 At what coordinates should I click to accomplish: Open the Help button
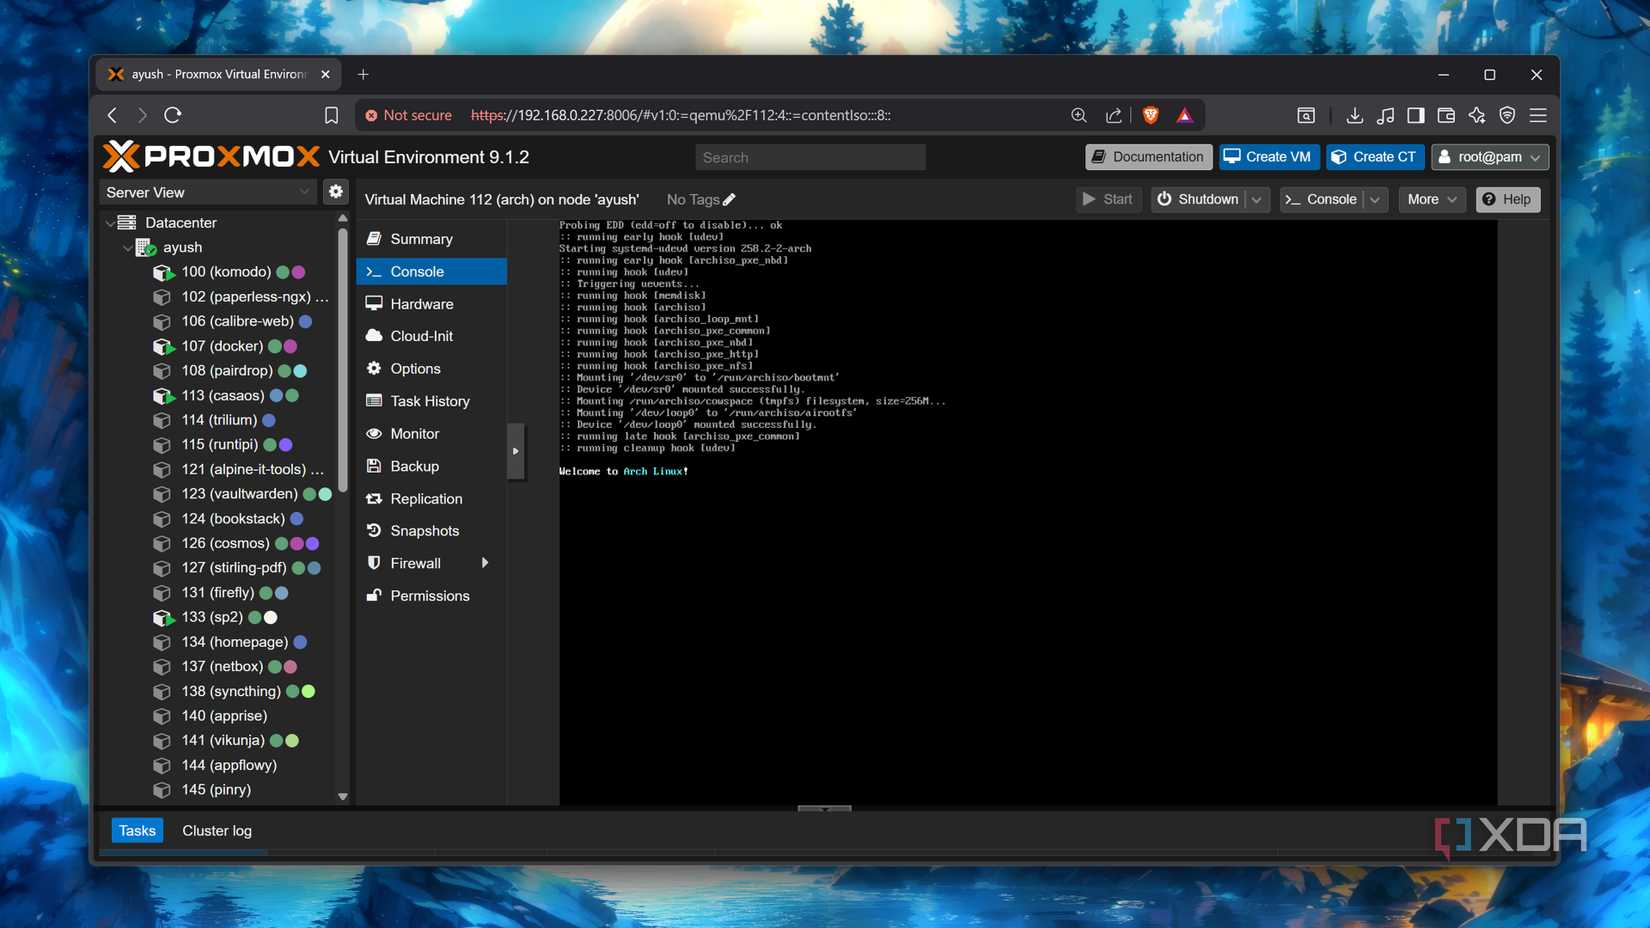[x=1507, y=199]
